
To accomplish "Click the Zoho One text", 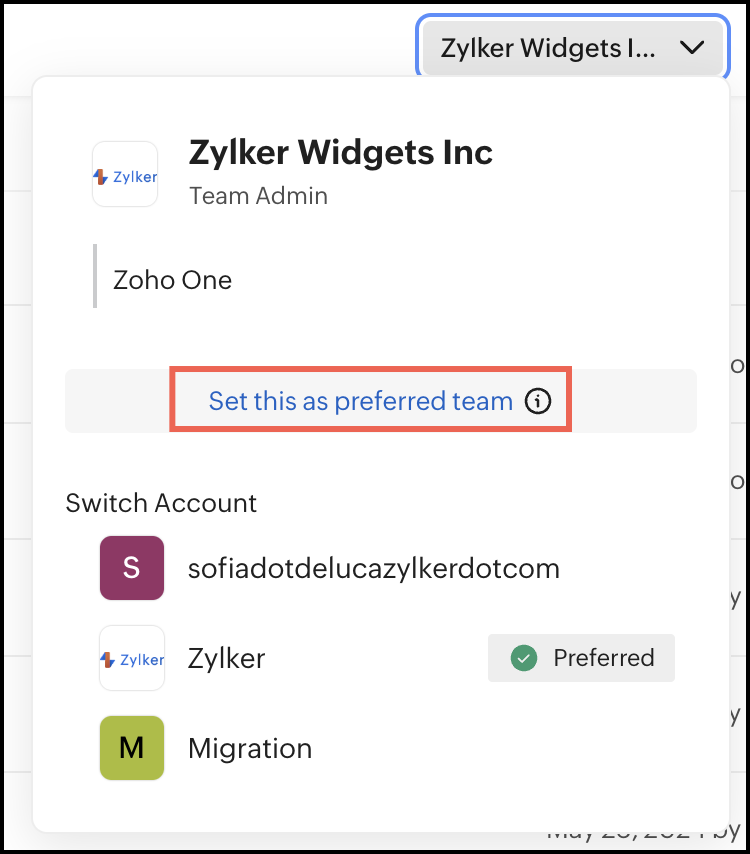I will [173, 280].
